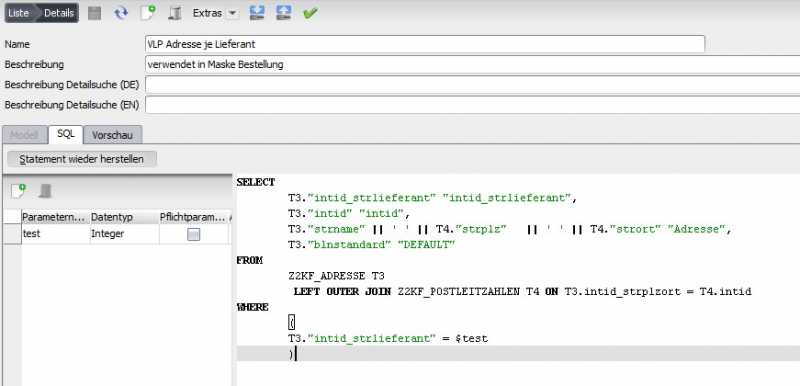Click the greyed parameter delete icon
The image size is (800, 386).
[45, 191]
